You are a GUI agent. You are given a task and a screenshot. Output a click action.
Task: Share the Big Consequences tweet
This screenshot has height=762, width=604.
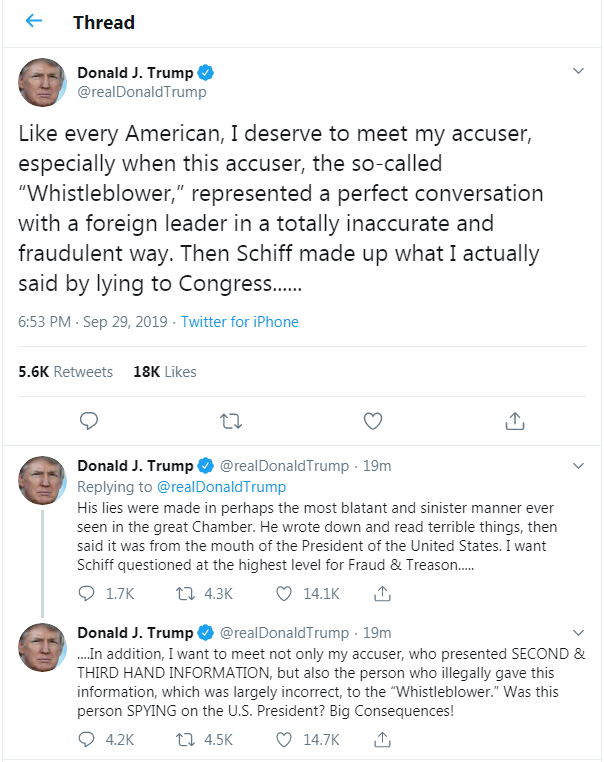(x=382, y=739)
